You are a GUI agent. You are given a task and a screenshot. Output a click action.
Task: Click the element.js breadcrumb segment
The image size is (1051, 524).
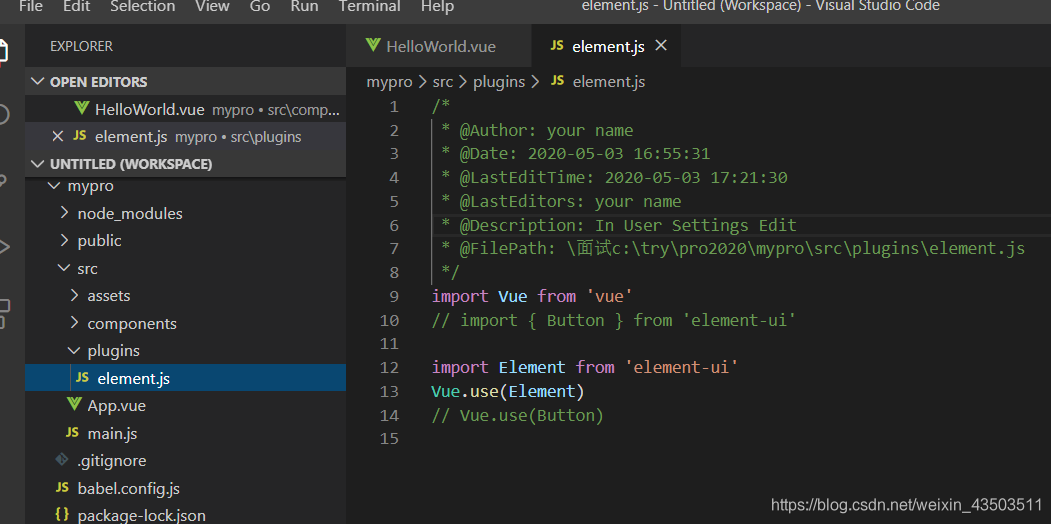609,82
